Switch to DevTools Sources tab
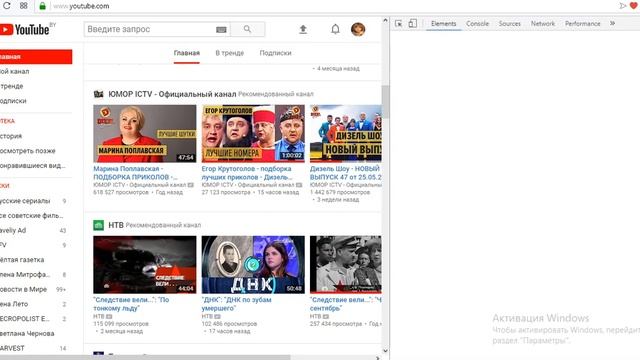The image size is (640, 360). pyautogui.click(x=510, y=24)
